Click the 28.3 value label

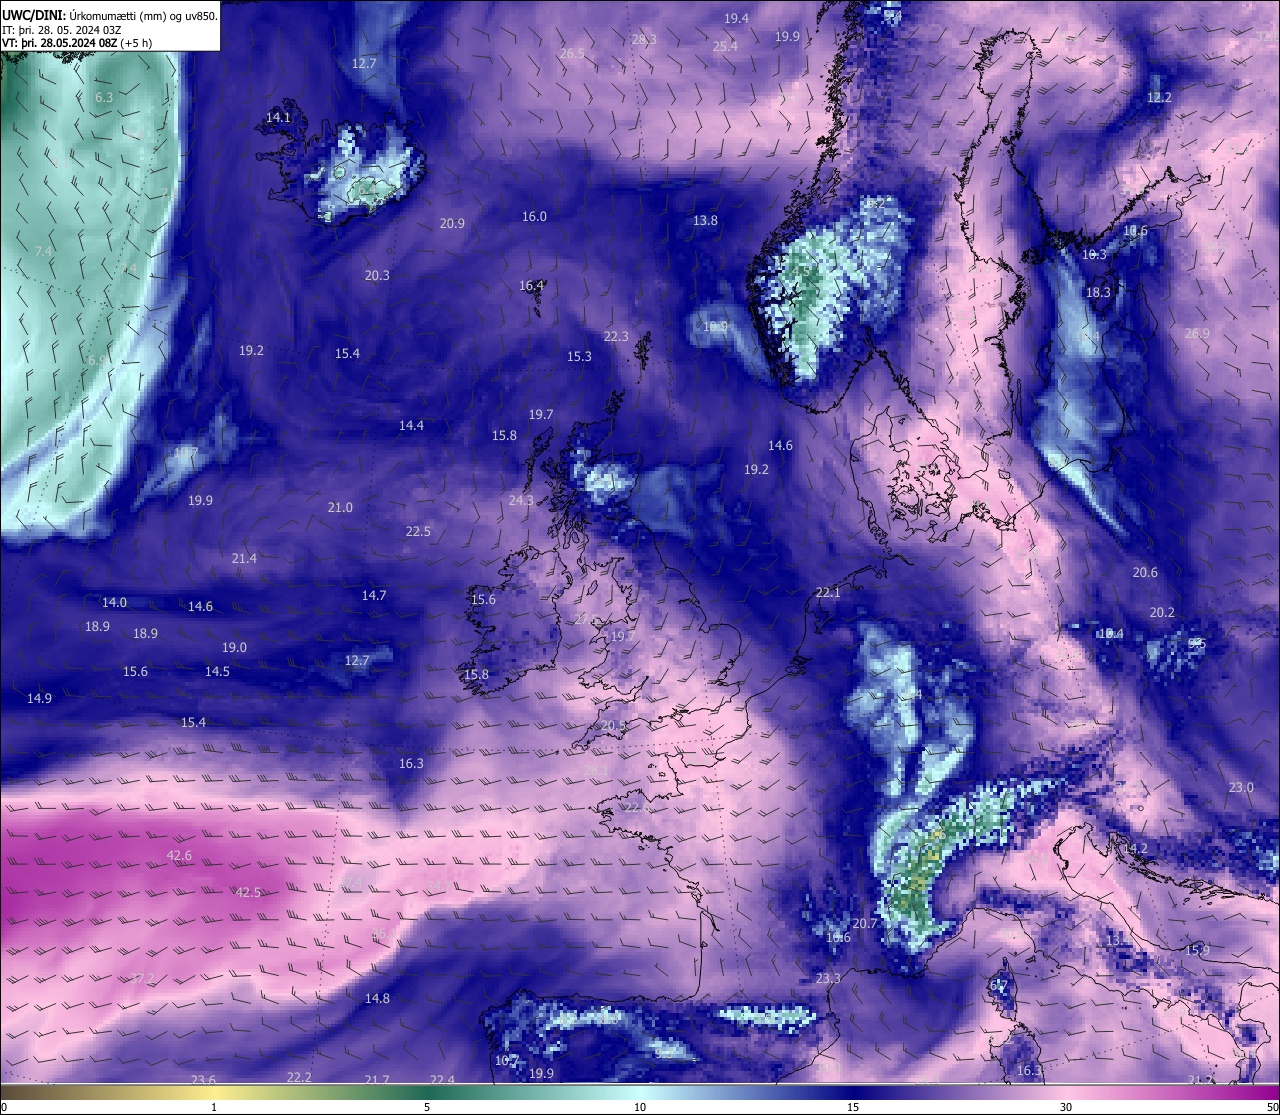point(644,39)
